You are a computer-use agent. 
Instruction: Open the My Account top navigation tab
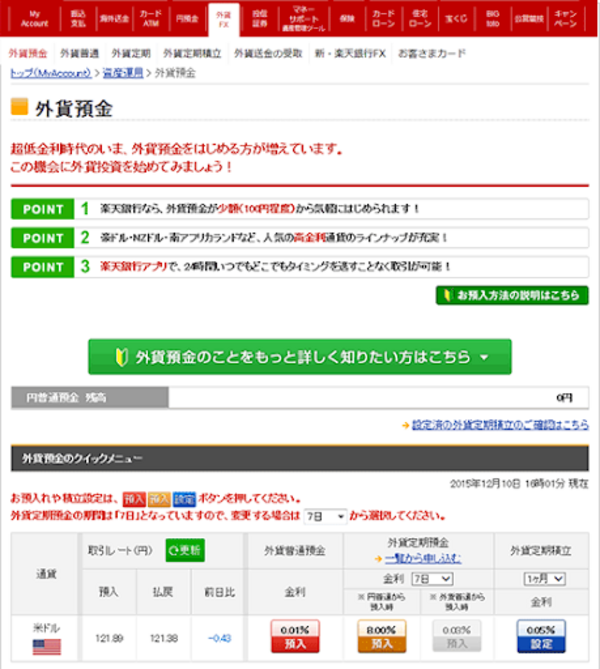coord(33,18)
